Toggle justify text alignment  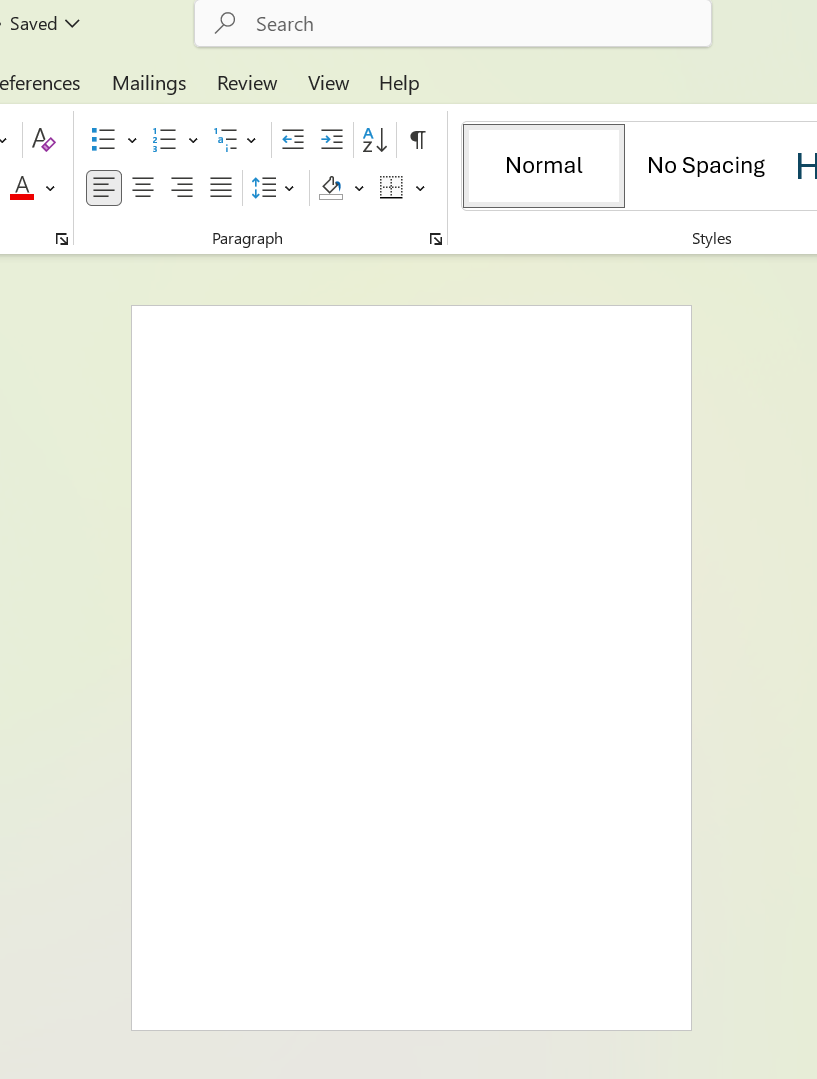(221, 188)
